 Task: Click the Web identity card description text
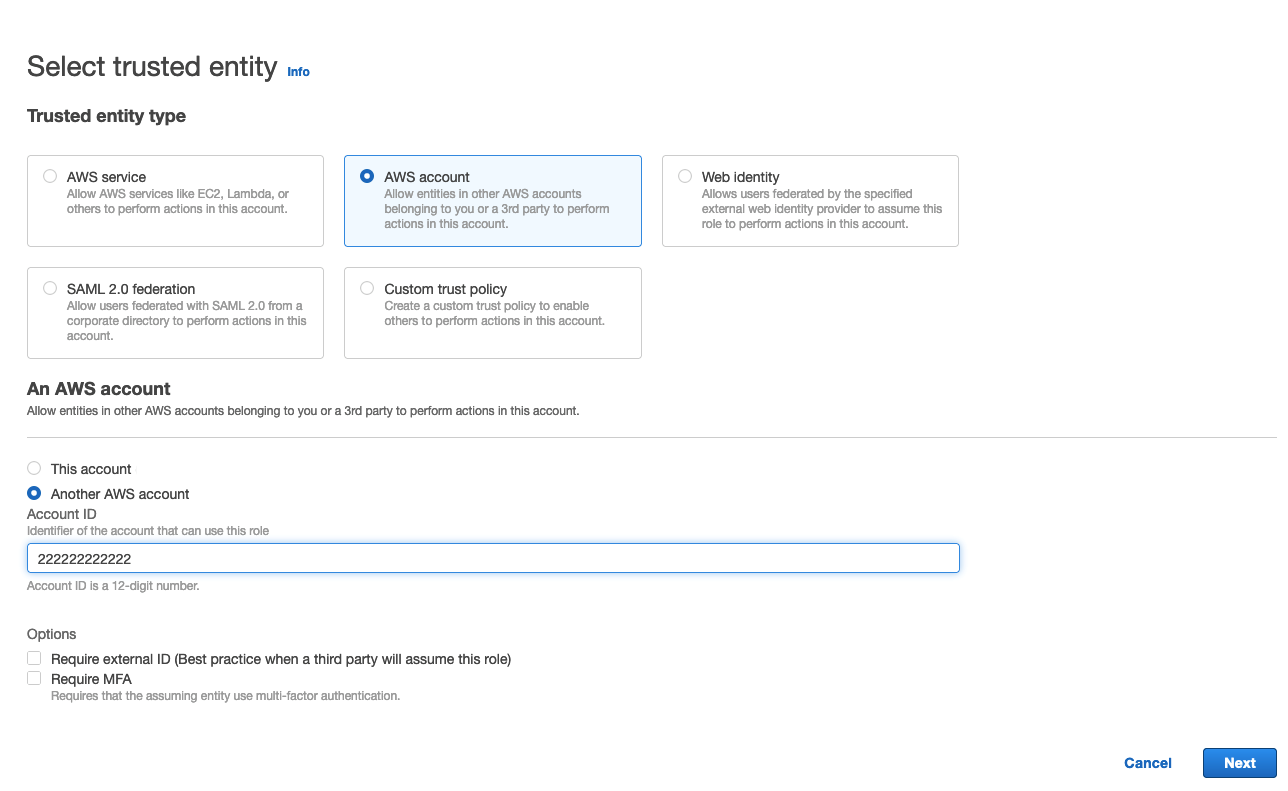coord(821,209)
